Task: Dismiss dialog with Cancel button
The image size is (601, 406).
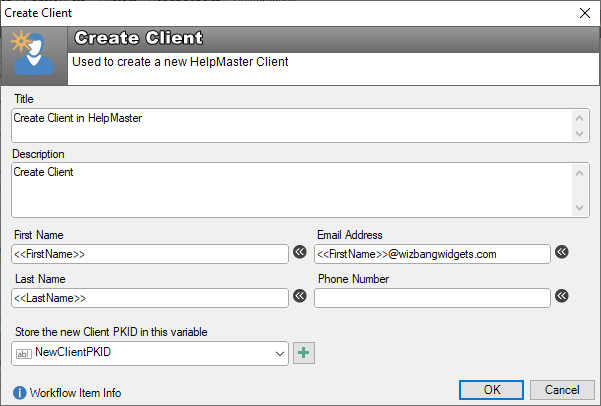Action: click(x=562, y=390)
